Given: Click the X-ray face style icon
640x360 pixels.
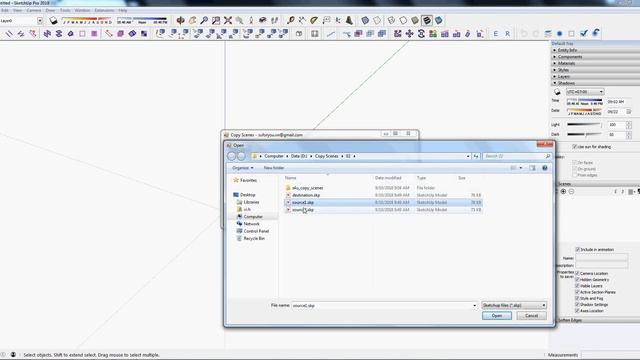Looking at the screenshot, I should (x=365, y=20).
